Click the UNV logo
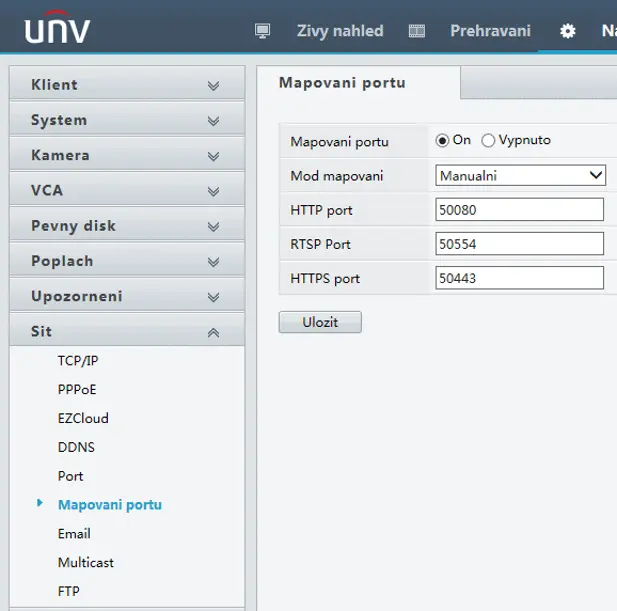The height and width of the screenshot is (611, 617). point(57,27)
